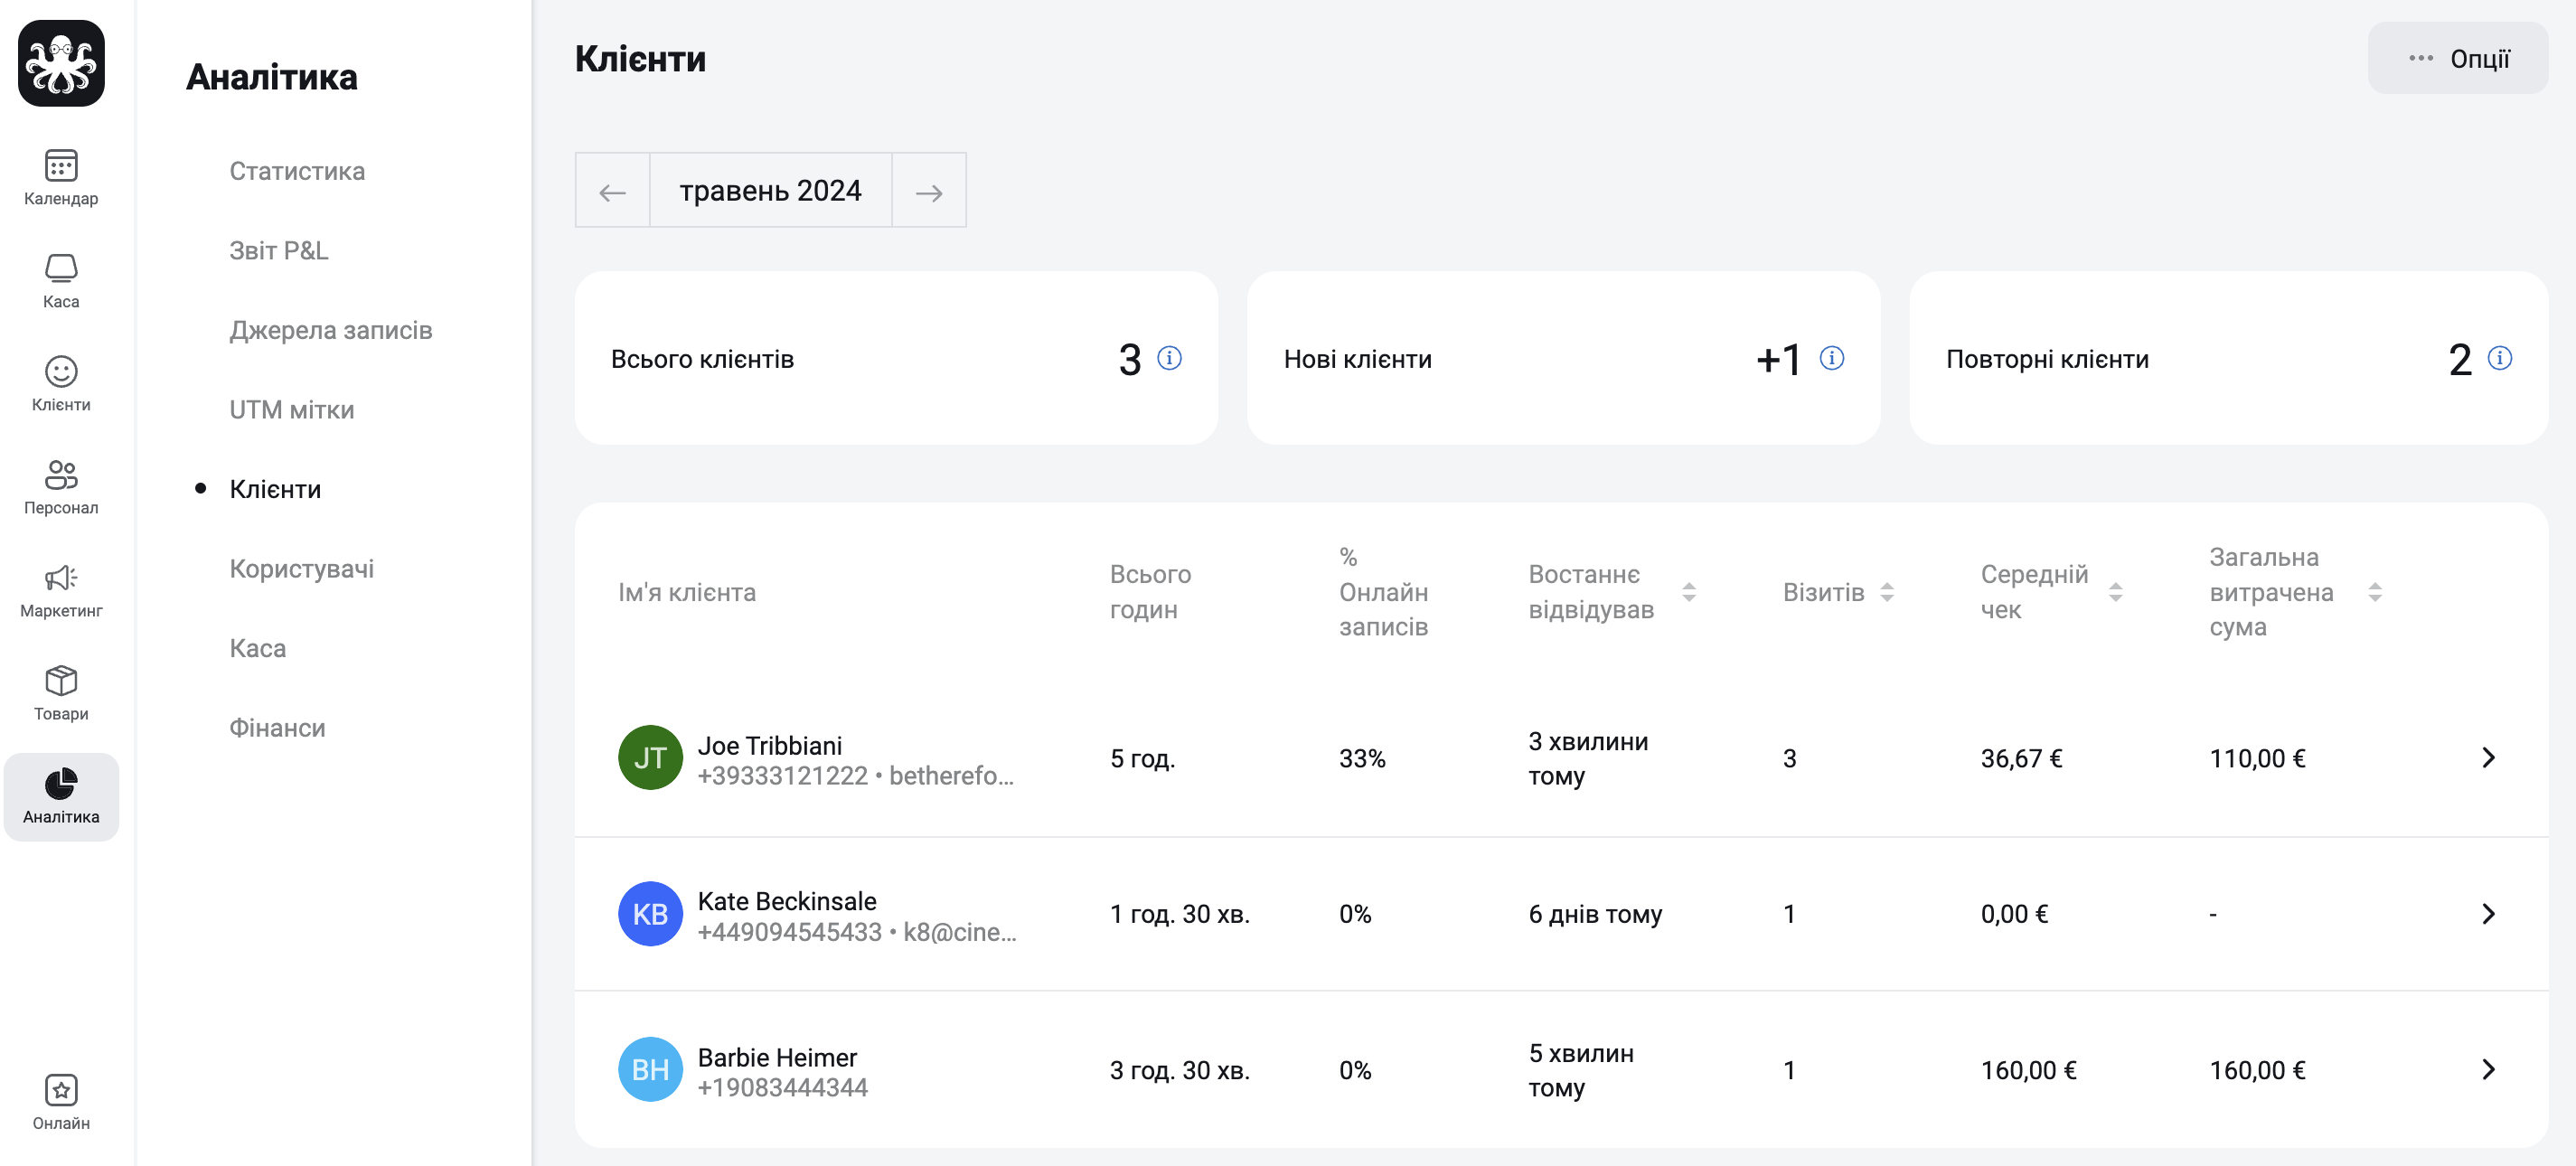The image size is (2576, 1166).
Task: Click the Повторні клієнти card
Action: click(2229, 358)
